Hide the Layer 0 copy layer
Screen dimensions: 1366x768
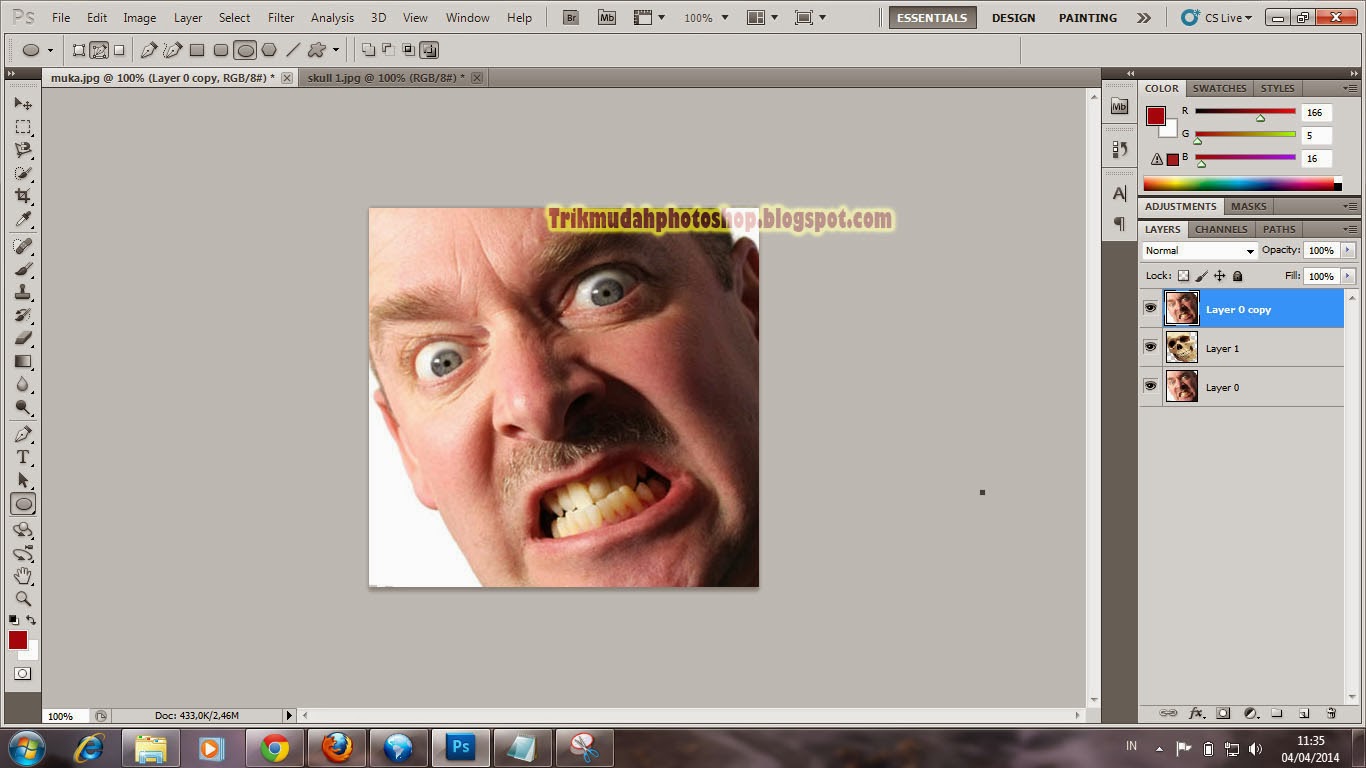pos(1150,309)
